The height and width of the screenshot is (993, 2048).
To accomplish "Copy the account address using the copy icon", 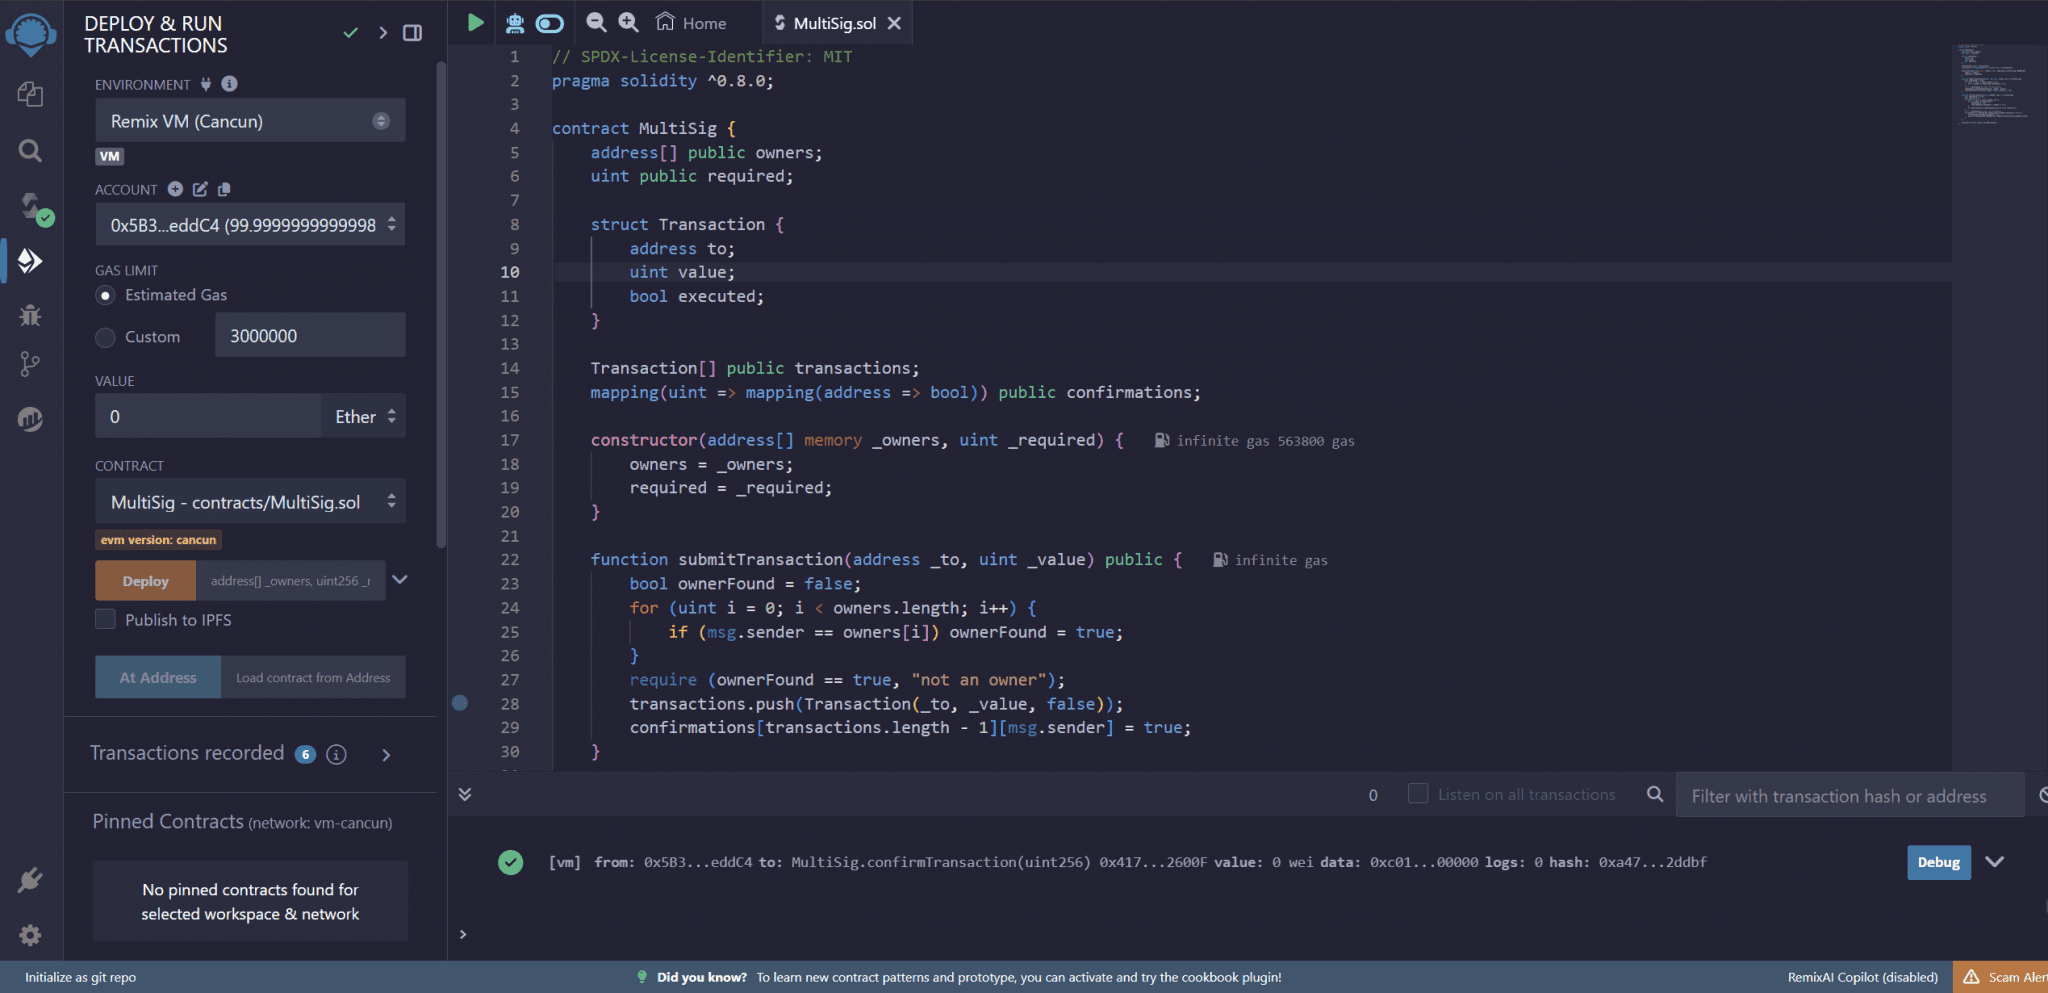I will pyautogui.click(x=224, y=189).
